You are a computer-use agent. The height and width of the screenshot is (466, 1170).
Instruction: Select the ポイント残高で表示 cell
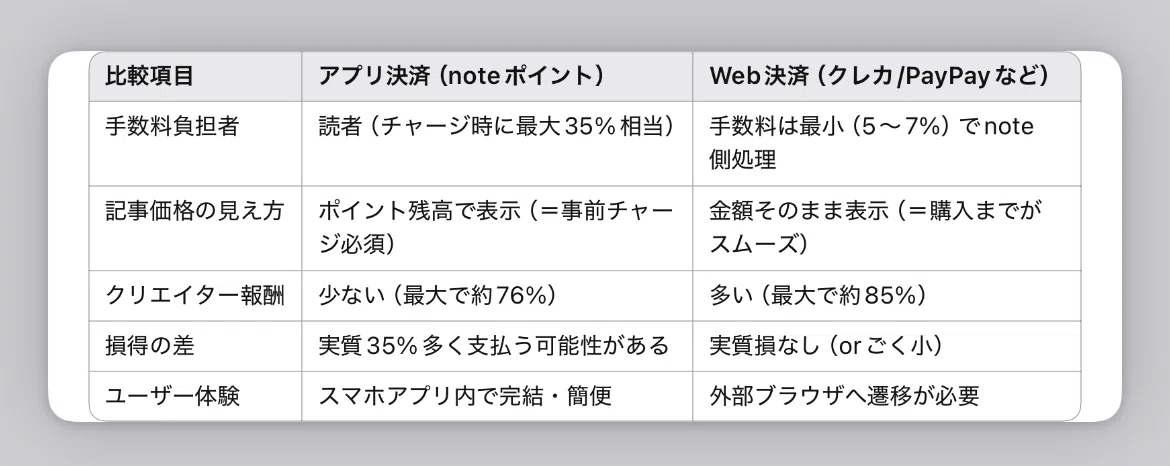pos(497,228)
